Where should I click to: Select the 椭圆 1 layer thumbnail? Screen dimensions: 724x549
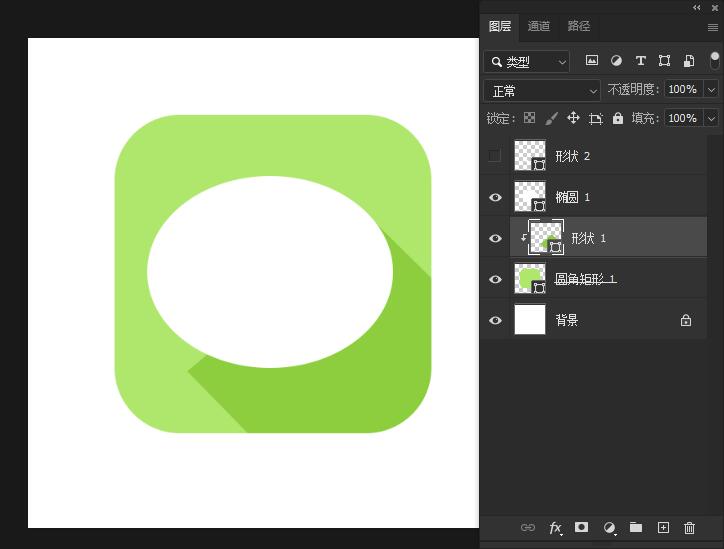point(530,197)
